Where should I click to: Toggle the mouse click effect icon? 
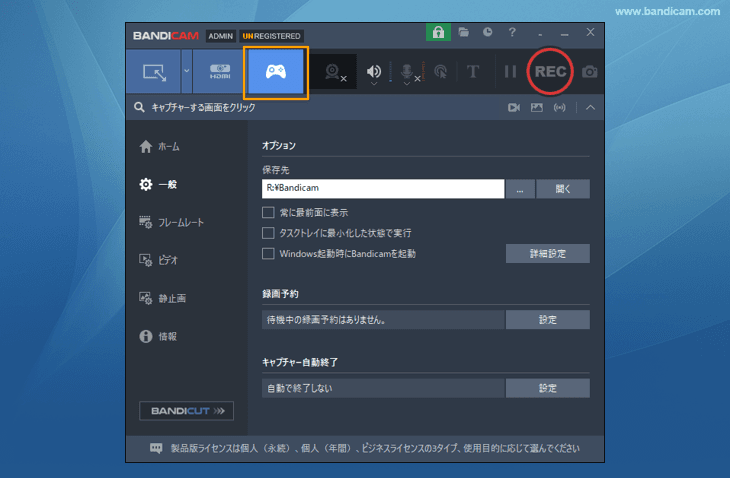click(440, 72)
